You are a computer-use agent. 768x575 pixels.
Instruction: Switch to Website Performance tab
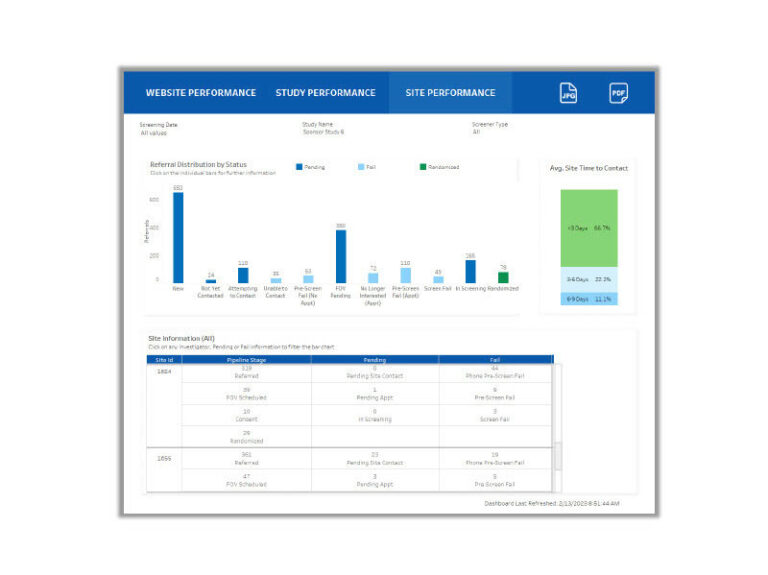pos(200,93)
